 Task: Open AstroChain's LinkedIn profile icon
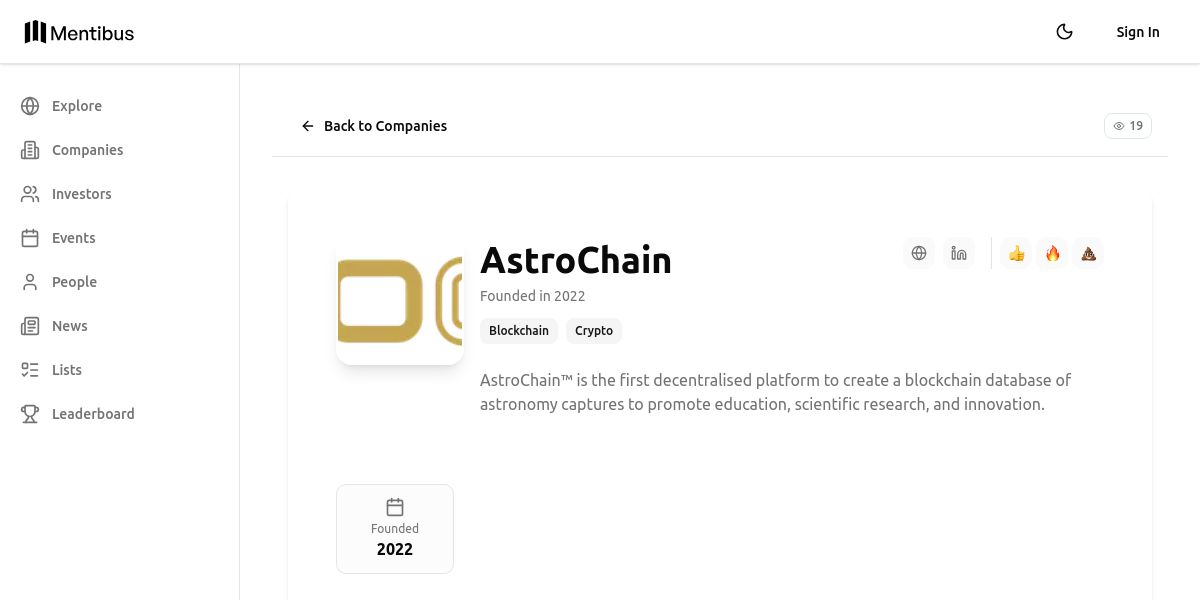click(959, 253)
